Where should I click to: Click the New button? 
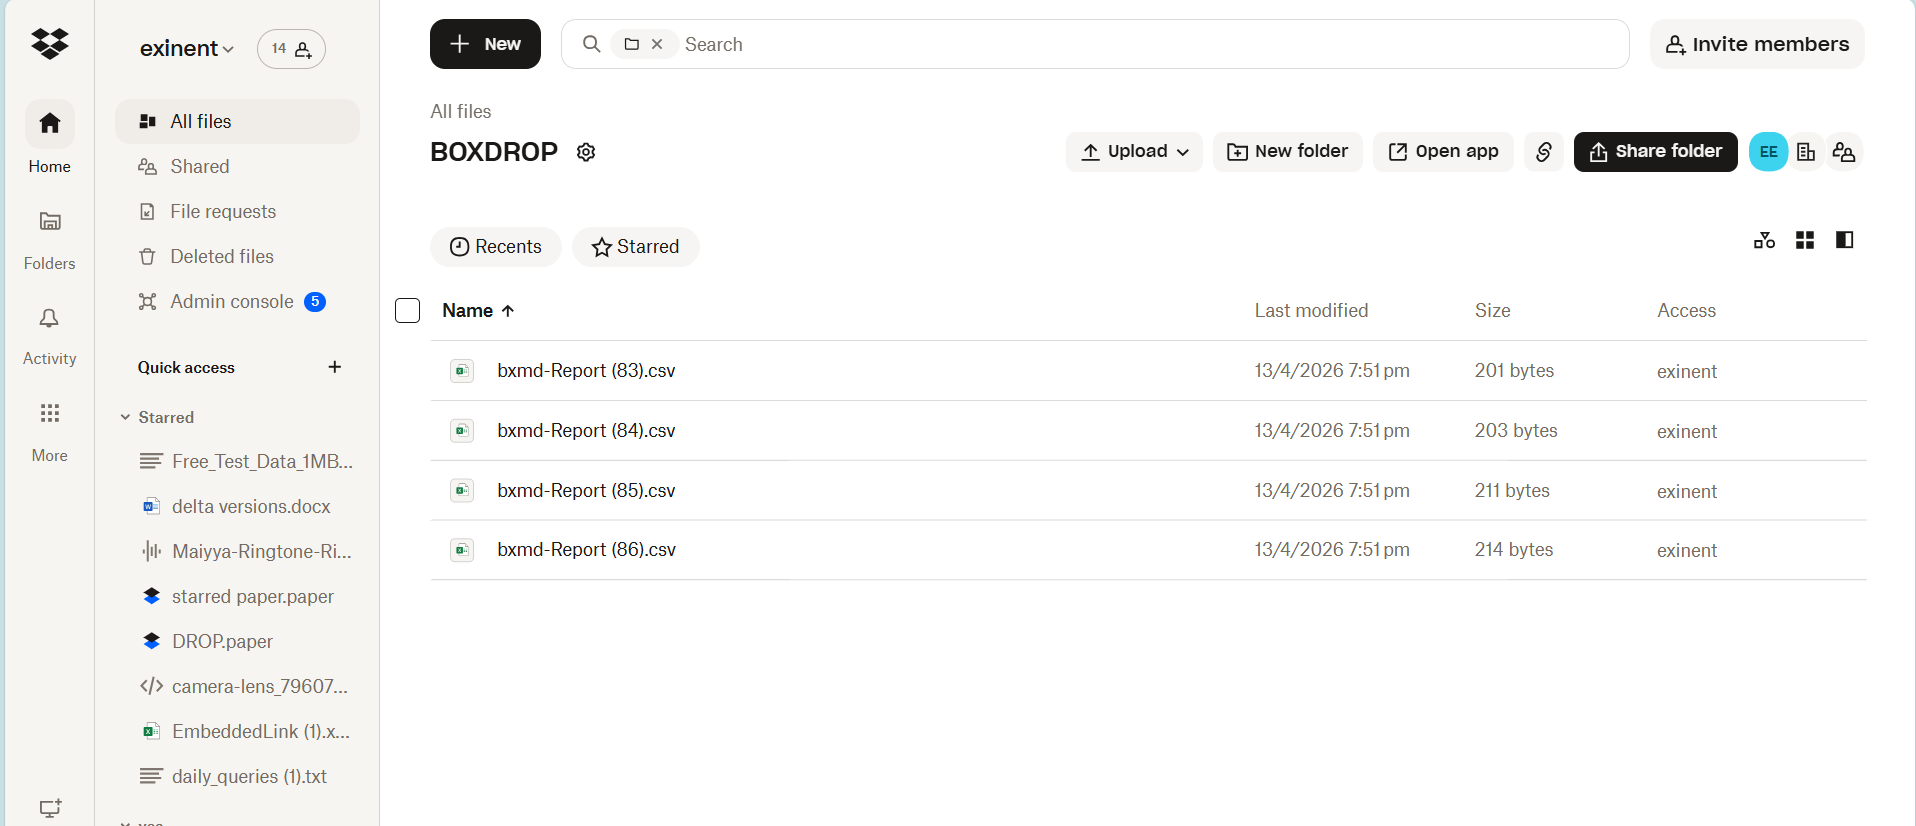(485, 44)
